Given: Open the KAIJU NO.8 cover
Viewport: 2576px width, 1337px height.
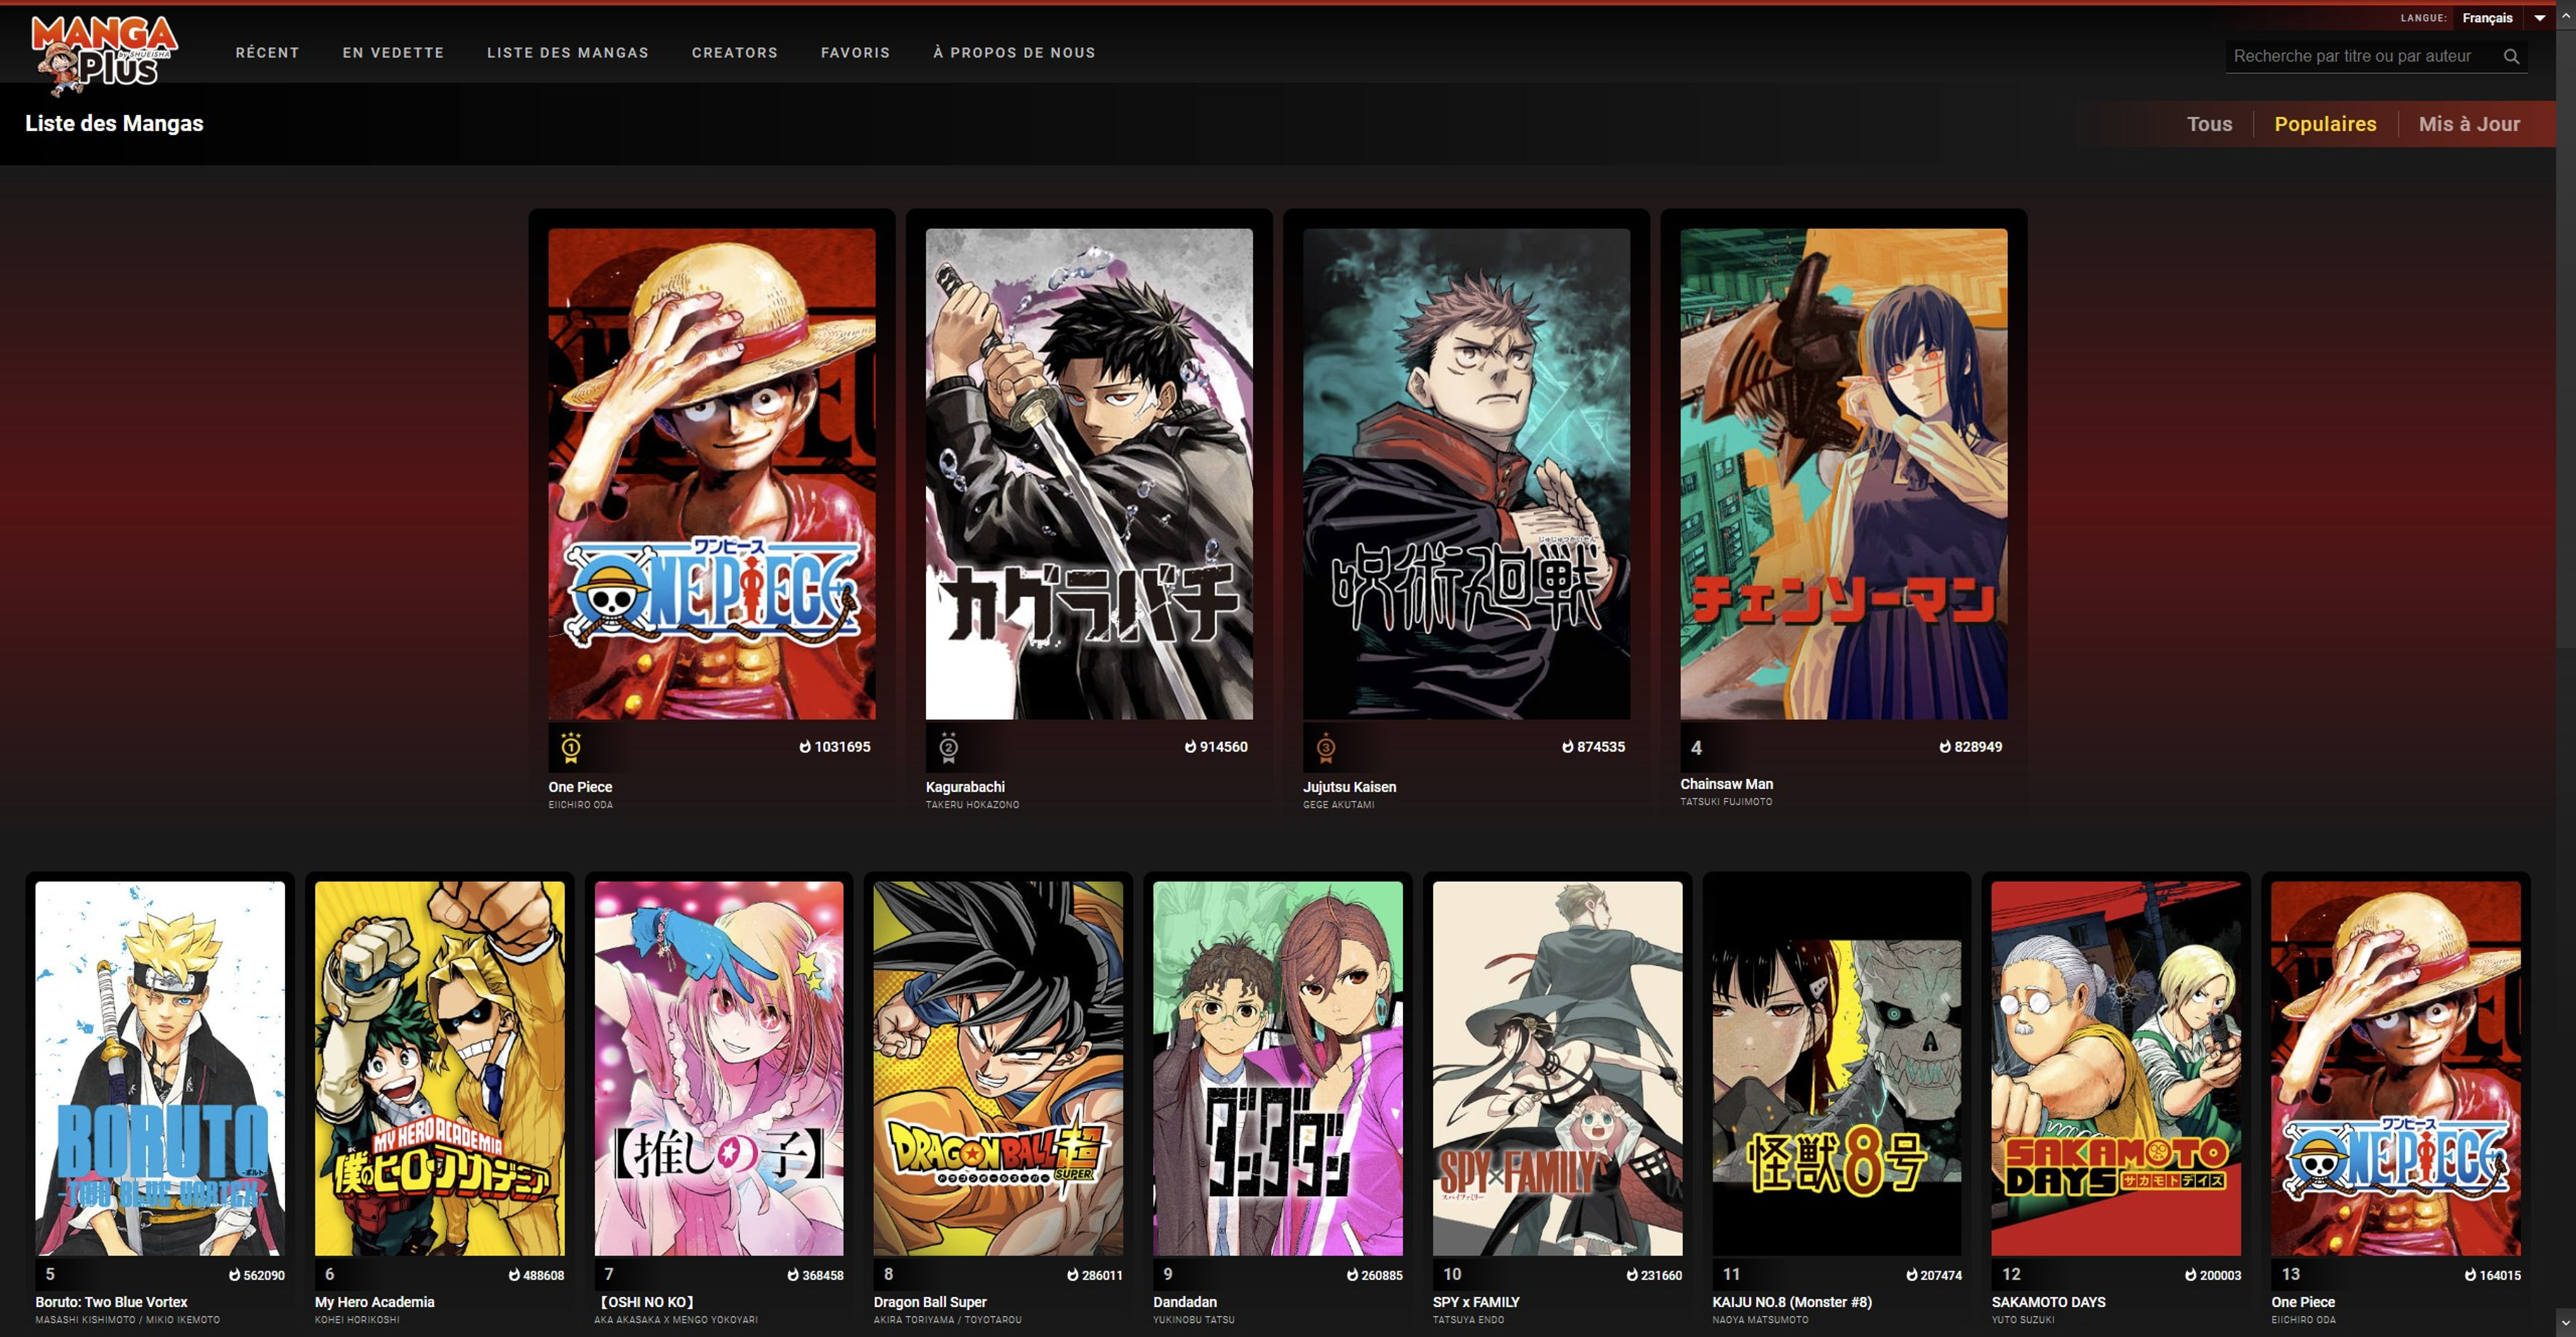Looking at the screenshot, I should coord(1837,1068).
